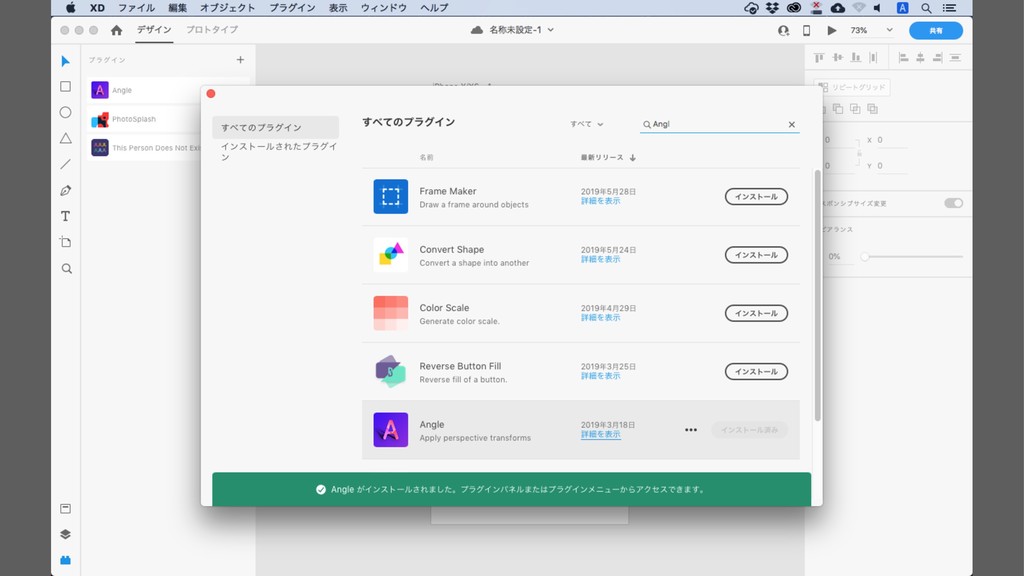Image resolution: width=1024 pixels, height=576 pixels.
Task: View details link for Angle
Action: point(600,434)
